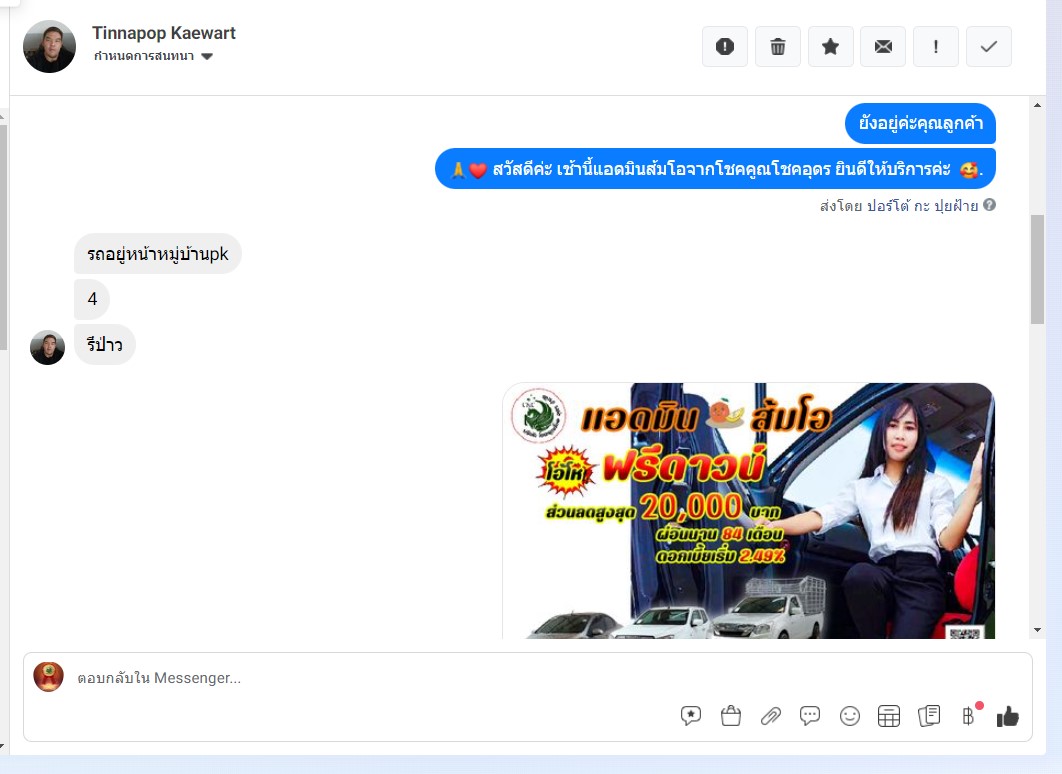
Task: Open saved replies speech bubble icon
Action: point(691,716)
